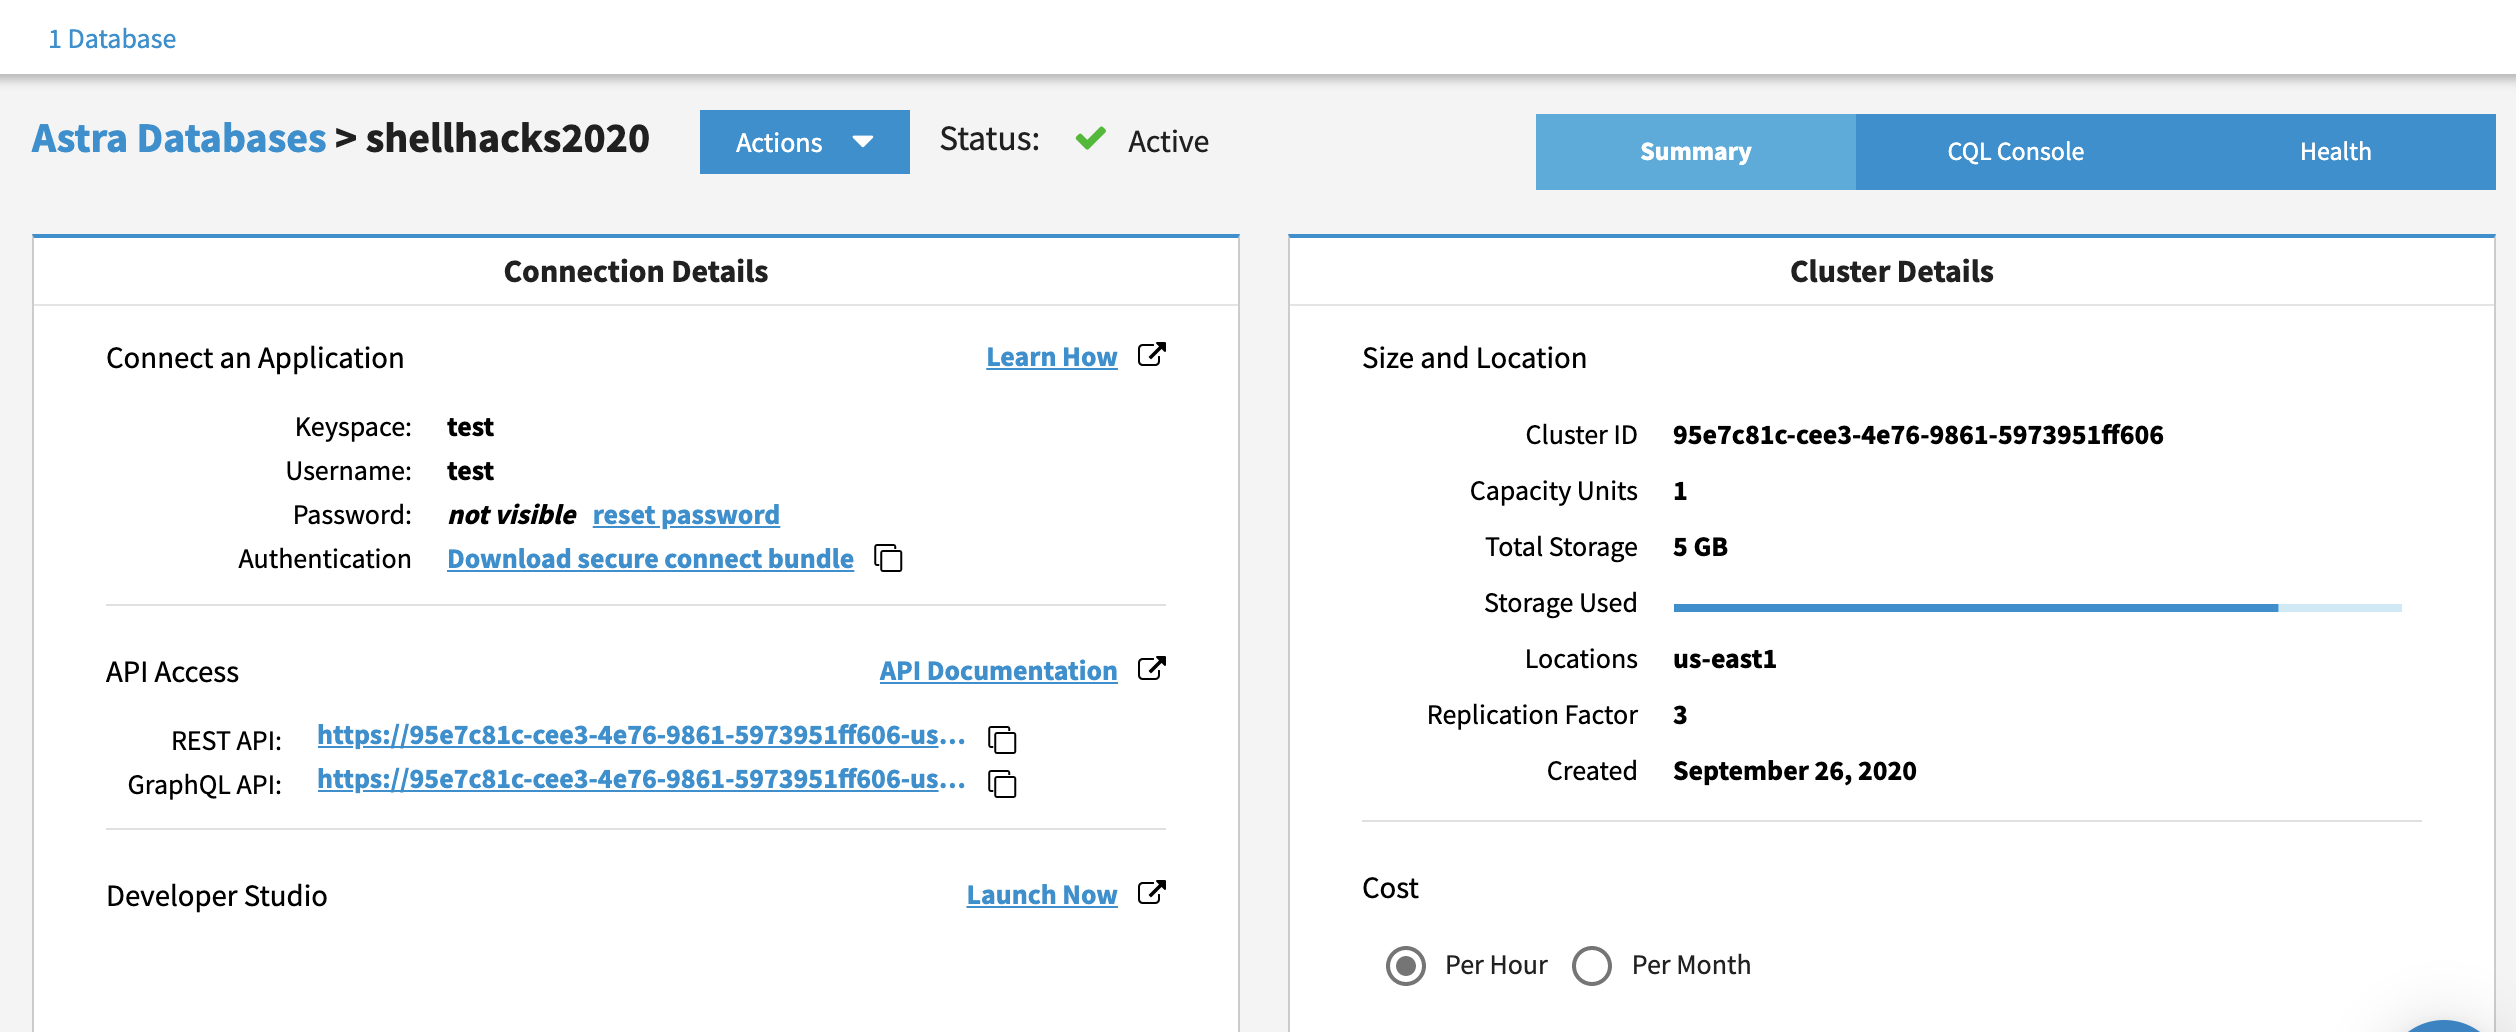The width and height of the screenshot is (2516, 1032).
Task: Expand the Actions dropdown menu
Action: 805,142
